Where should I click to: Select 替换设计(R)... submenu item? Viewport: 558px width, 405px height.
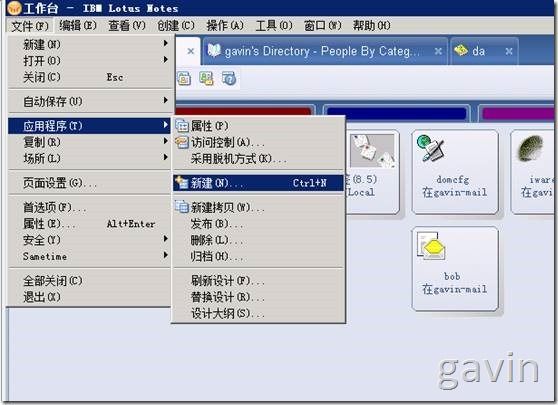pos(258,297)
